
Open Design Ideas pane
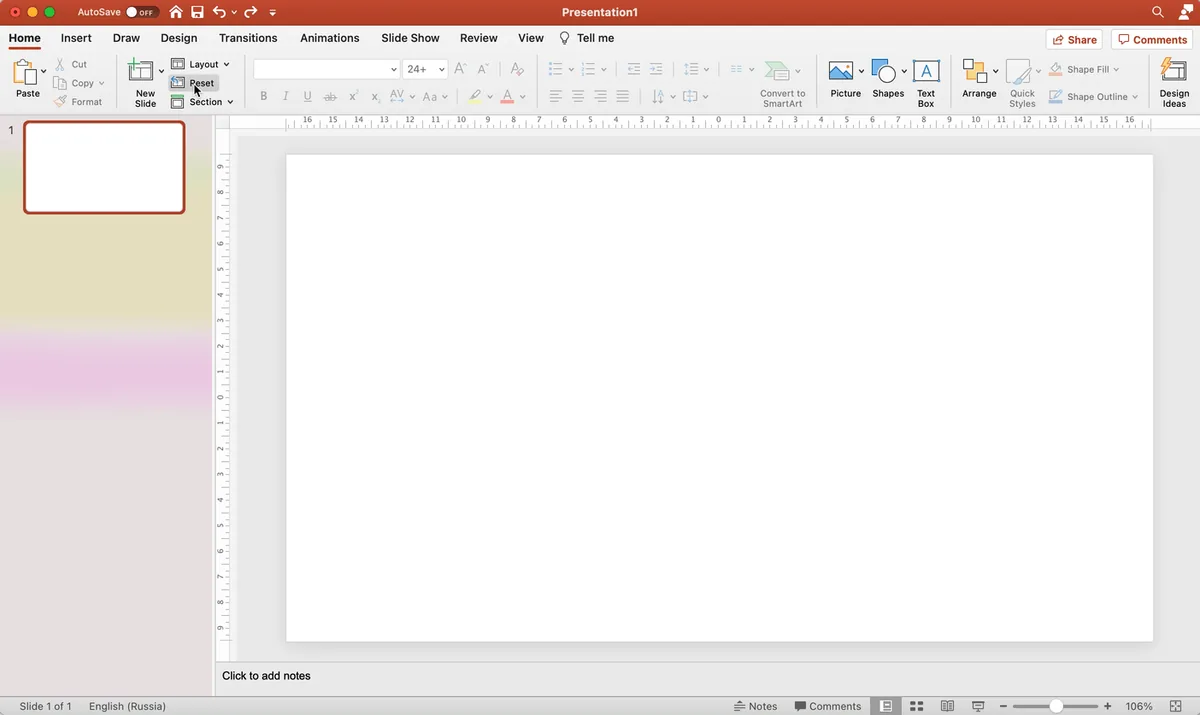(x=1174, y=84)
